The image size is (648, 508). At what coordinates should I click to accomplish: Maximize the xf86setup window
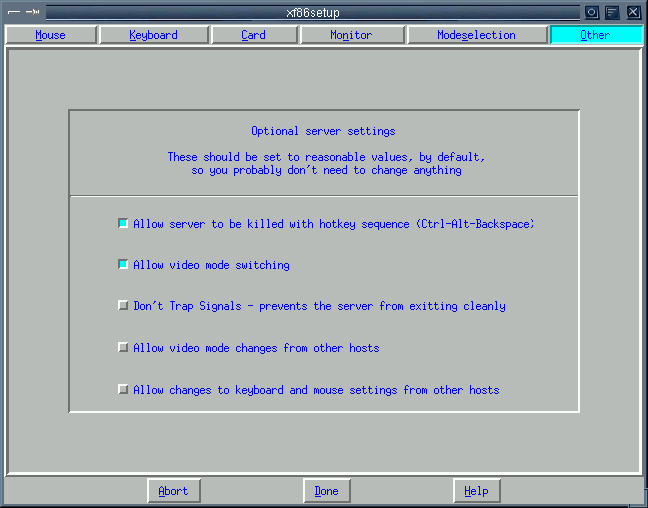(x=612, y=12)
